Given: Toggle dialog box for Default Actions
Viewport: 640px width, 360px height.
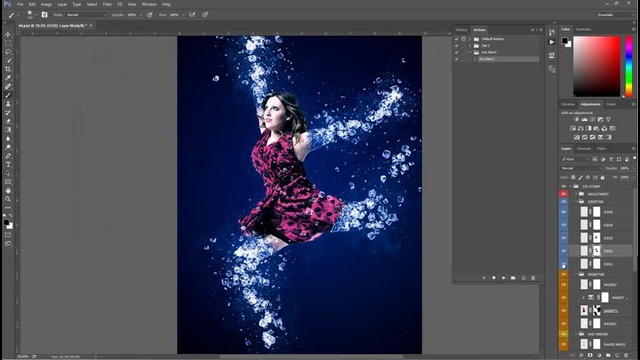Looking at the screenshot, I should click(463, 39).
